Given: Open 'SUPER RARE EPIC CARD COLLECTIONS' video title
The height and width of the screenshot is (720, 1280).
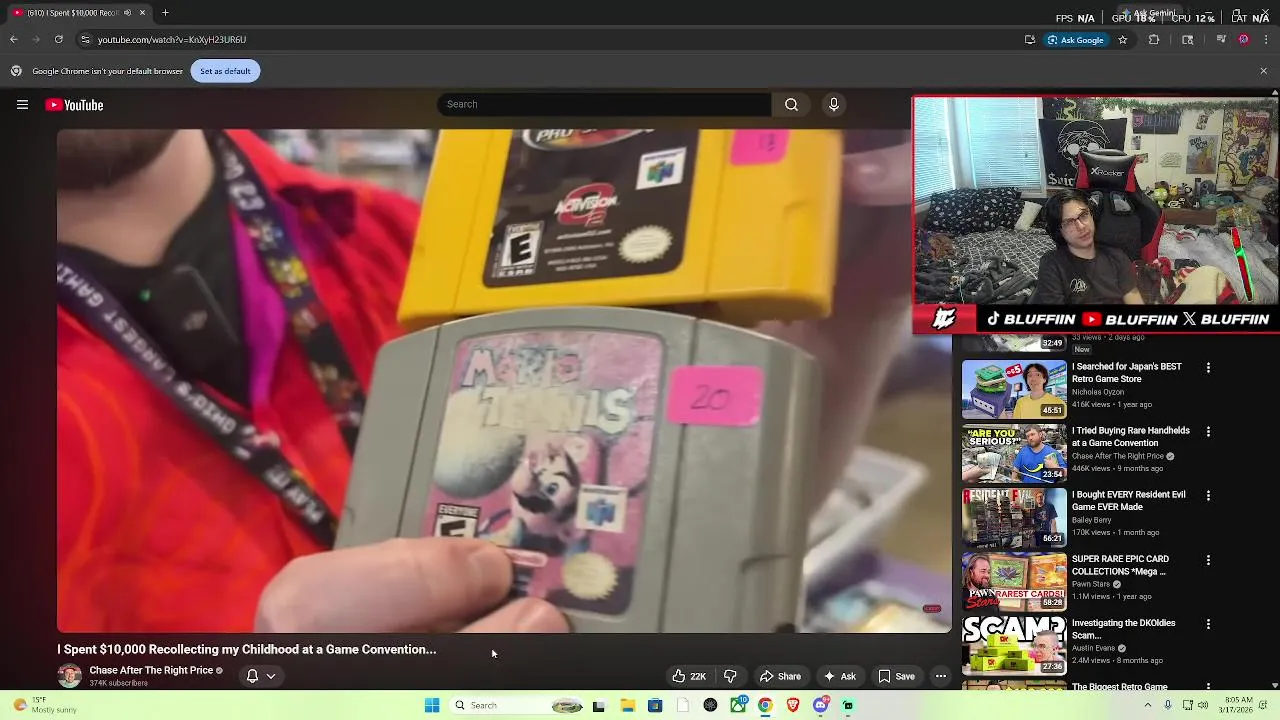Looking at the screenshot, I should (x=1120, y=565).
